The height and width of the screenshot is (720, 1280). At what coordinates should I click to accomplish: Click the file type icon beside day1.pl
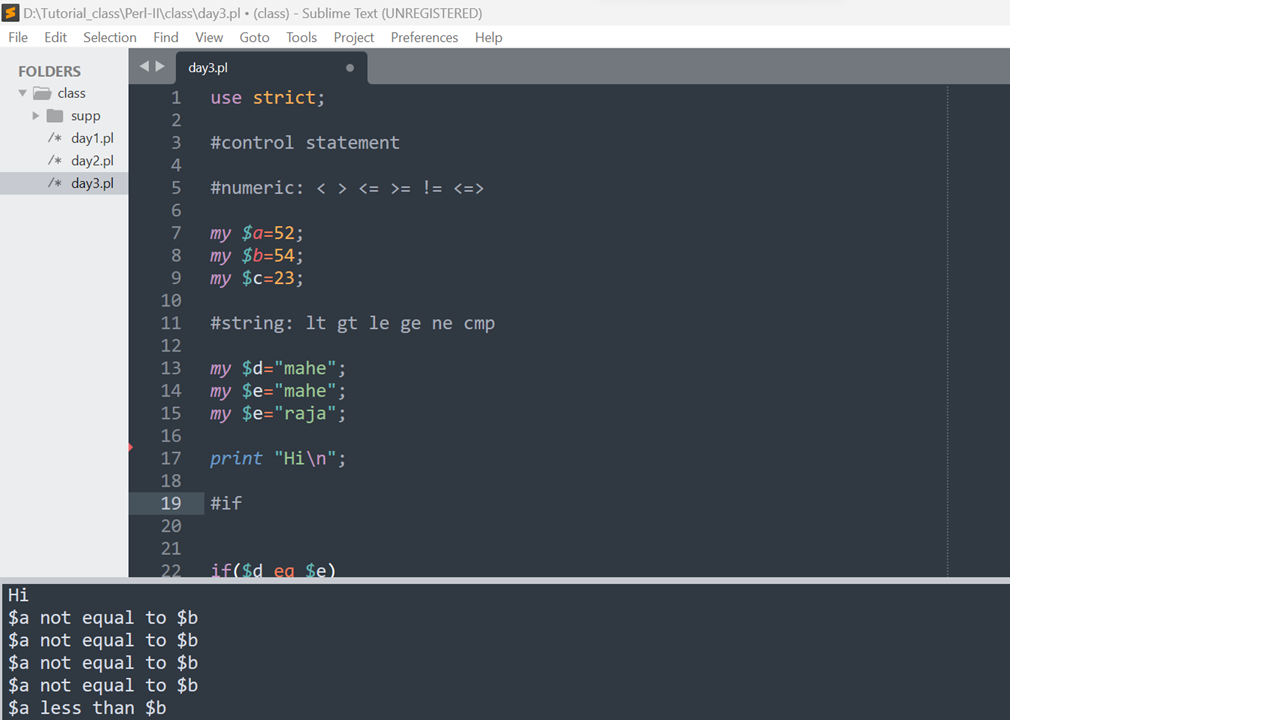55,138
